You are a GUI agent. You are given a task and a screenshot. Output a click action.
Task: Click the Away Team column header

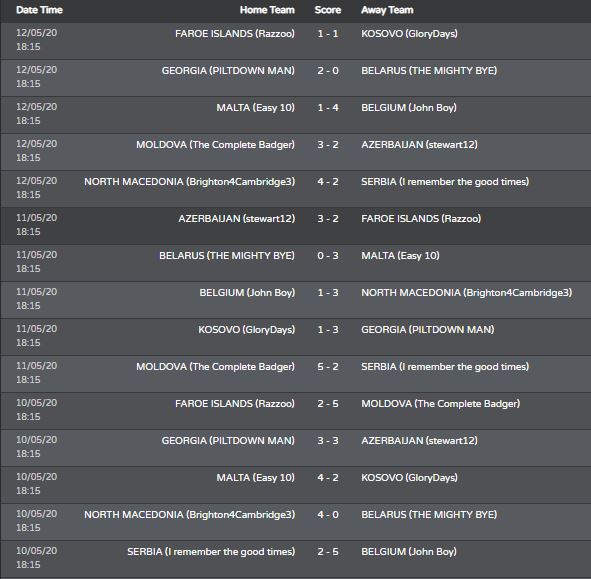pyautogui.click(x=387, y=10)
